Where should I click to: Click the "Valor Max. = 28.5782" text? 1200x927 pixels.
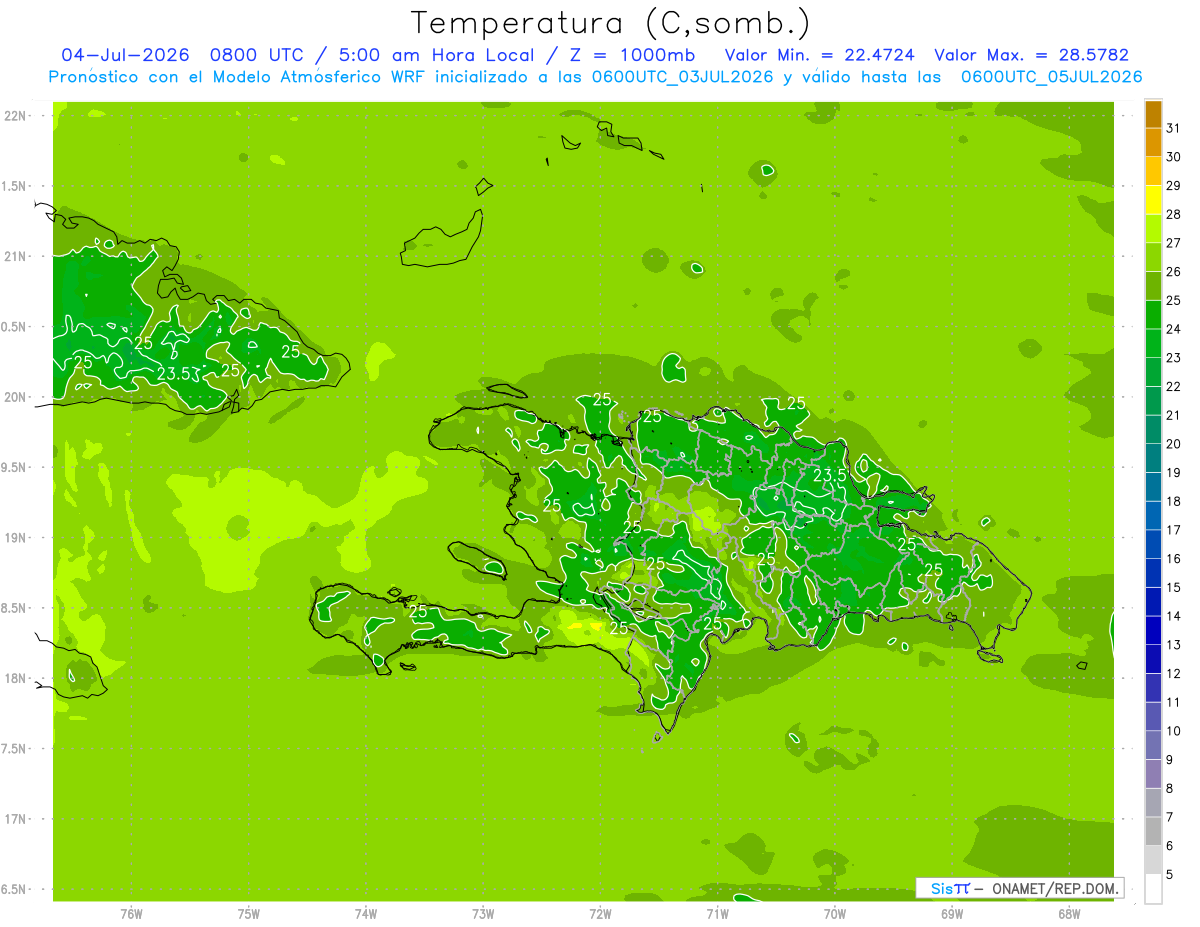[x=1032, y=55]
